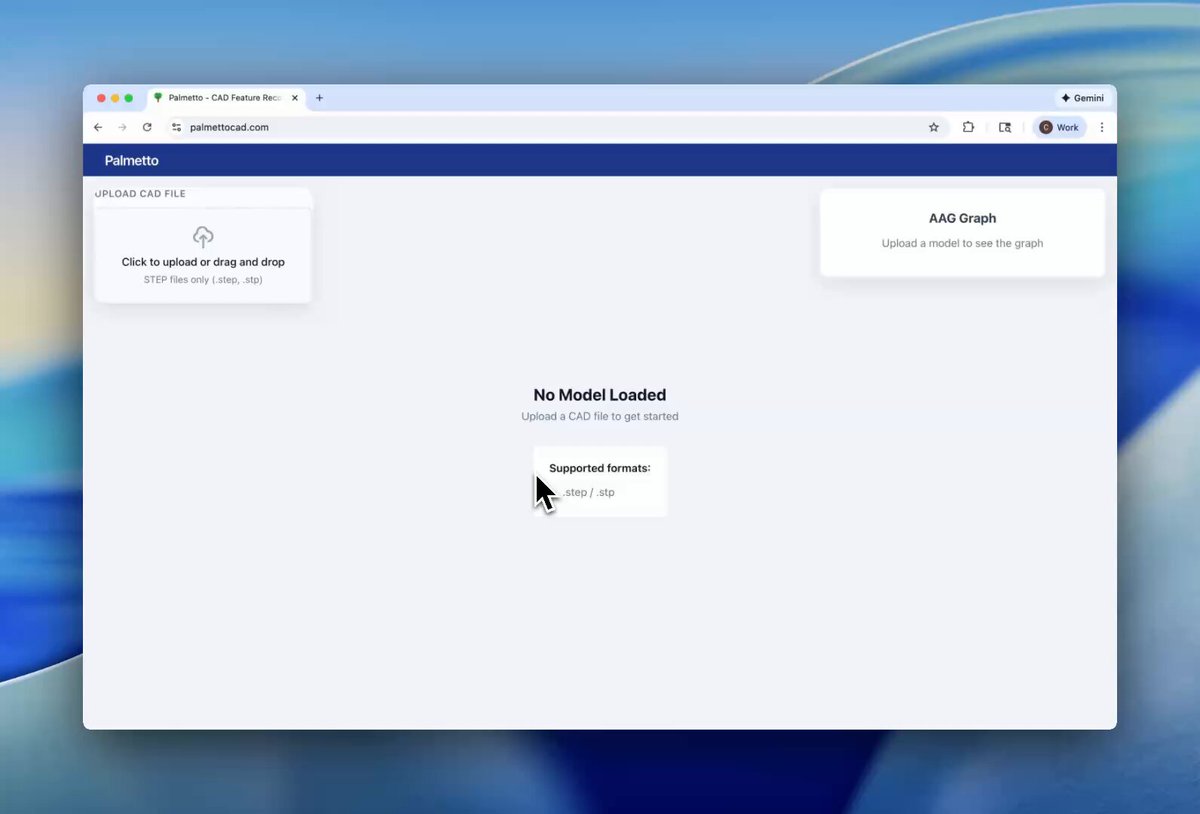The width and height of the screenshot is (1200, 814).
Task: Click the AAG Graph panel
Action: click(x=962, y=232)
